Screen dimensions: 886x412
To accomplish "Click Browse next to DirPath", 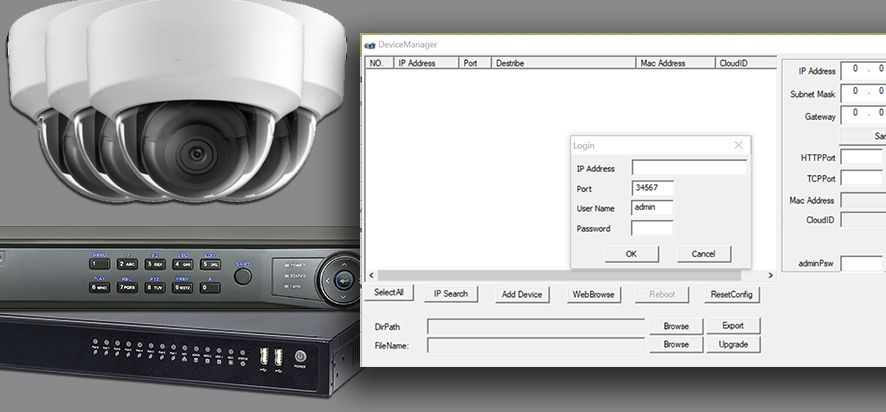I will [x=676, y=326].
